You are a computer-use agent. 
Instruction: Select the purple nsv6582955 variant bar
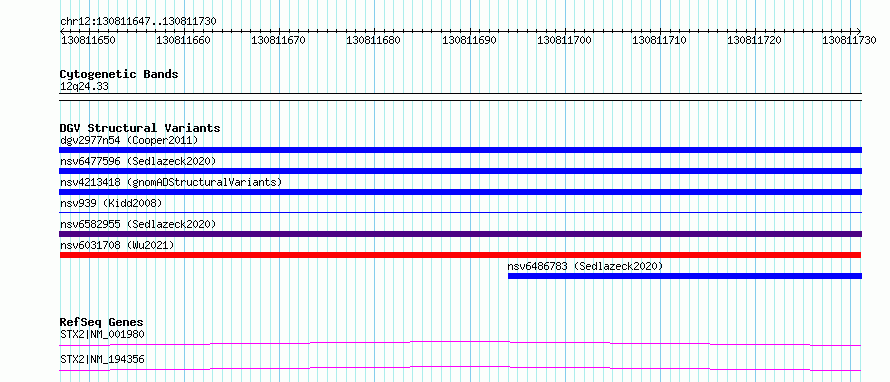460,234
